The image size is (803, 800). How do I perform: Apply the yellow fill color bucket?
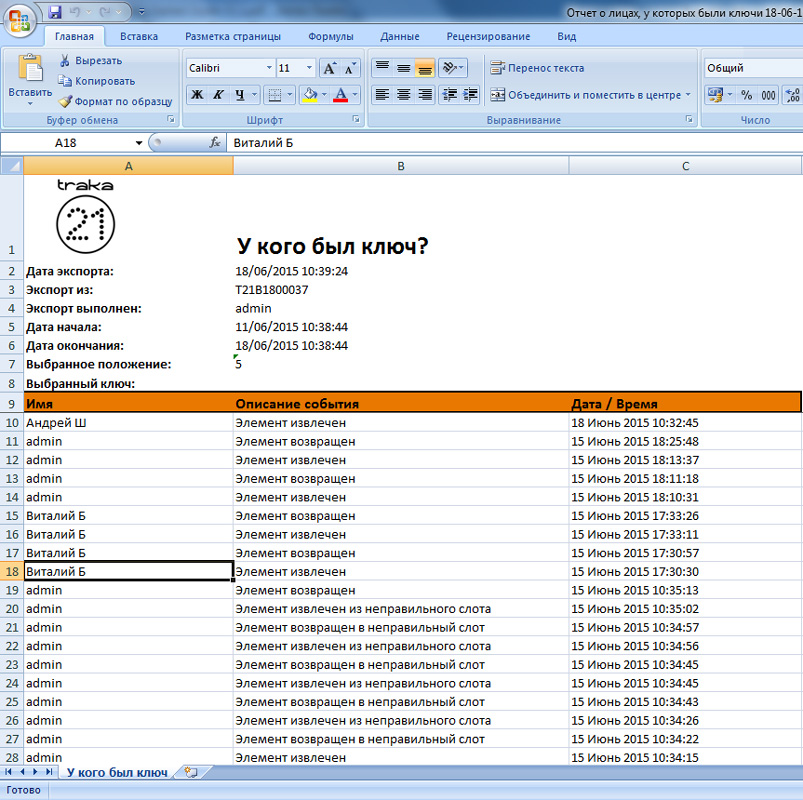tap(310, 95)
